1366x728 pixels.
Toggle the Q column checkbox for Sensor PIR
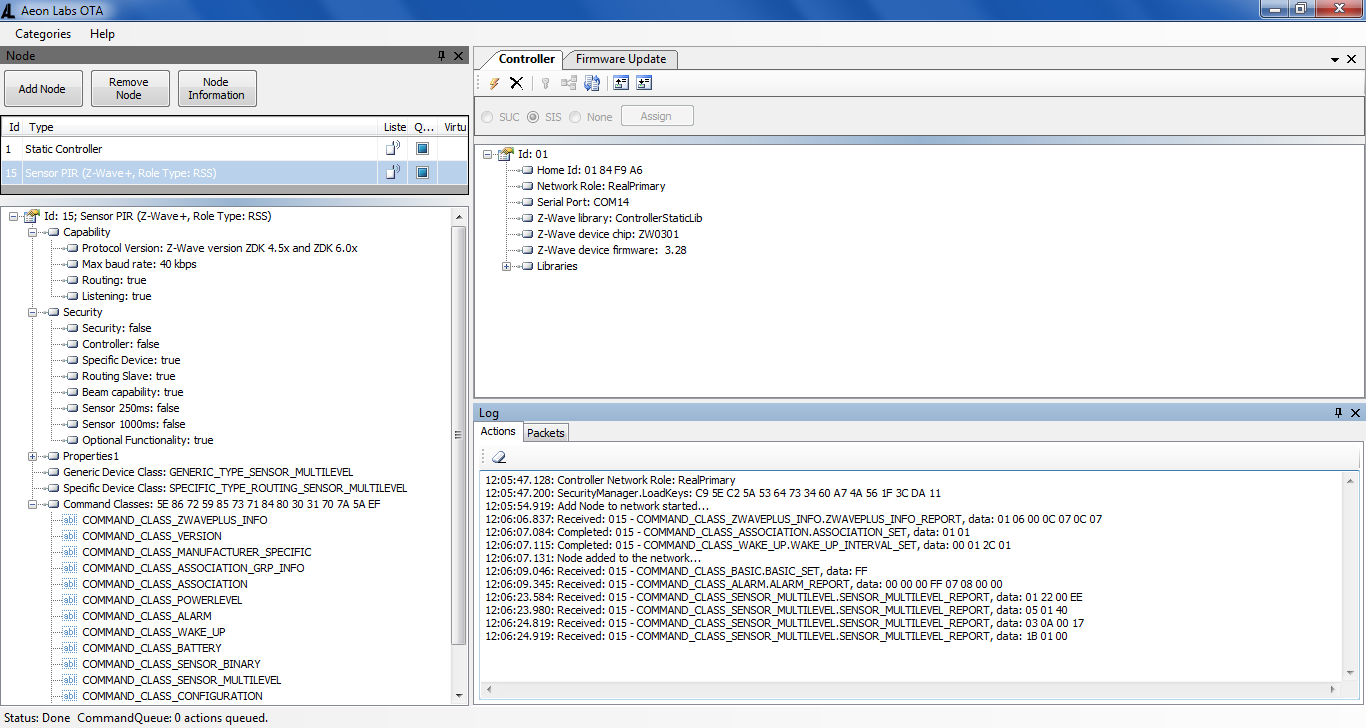coord(422,173)
